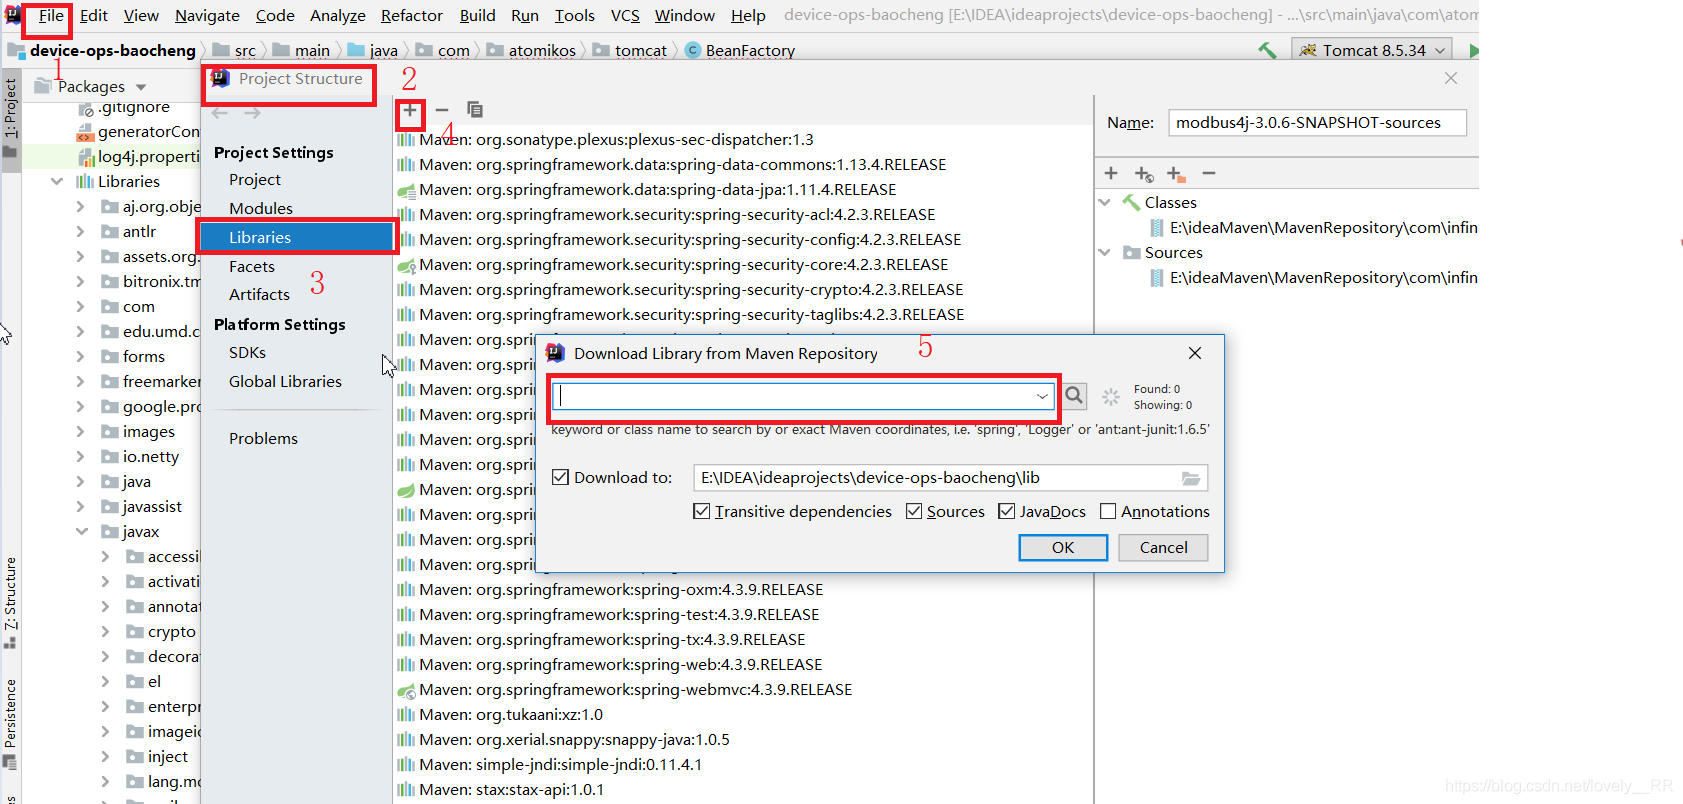This screenshot has height=804, width=1683.
Task: Click the remove root minus icon in right panel
Action: tap(1209, 173)
